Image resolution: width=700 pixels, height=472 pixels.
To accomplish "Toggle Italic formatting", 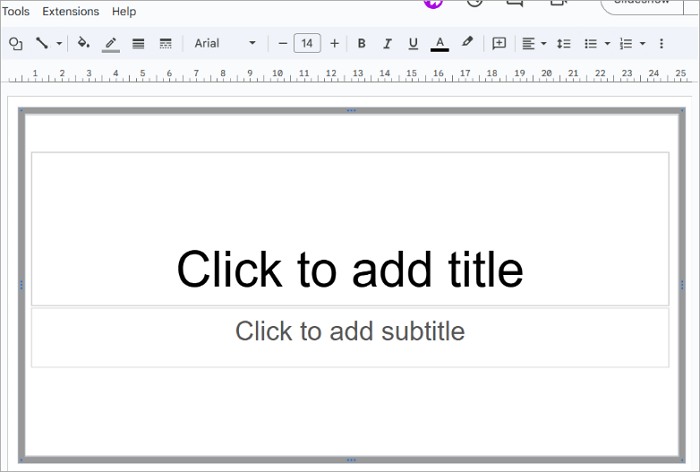I will (x=387, y=43).
